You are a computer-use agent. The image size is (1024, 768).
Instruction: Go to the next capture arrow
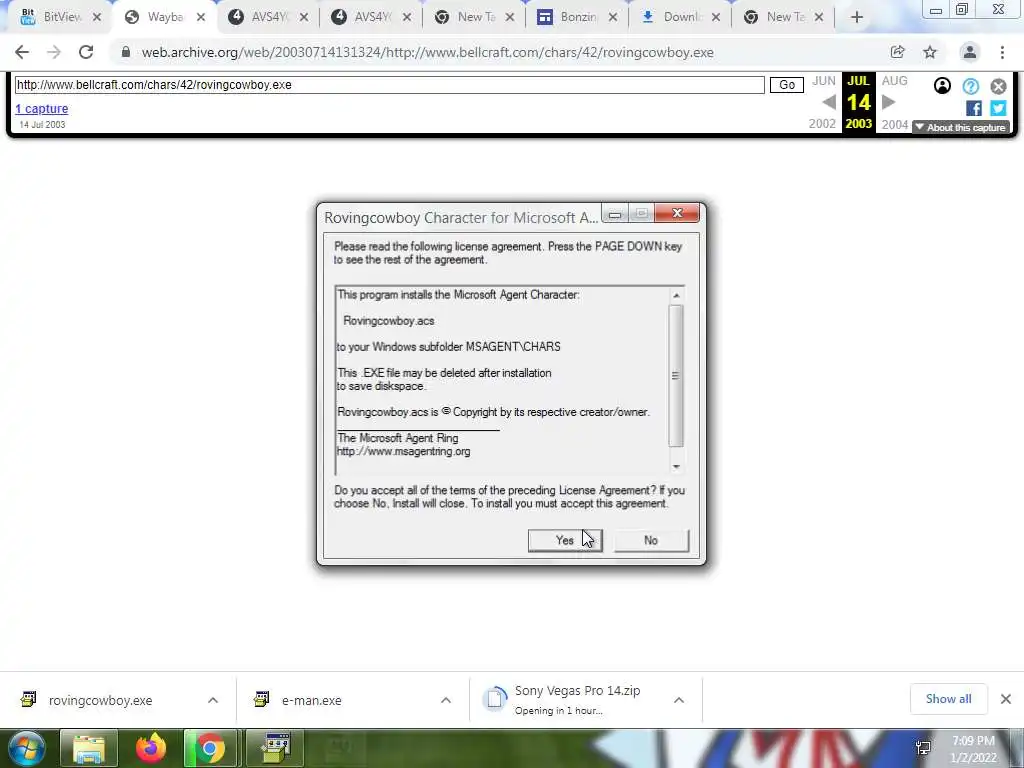pos(888,102)
